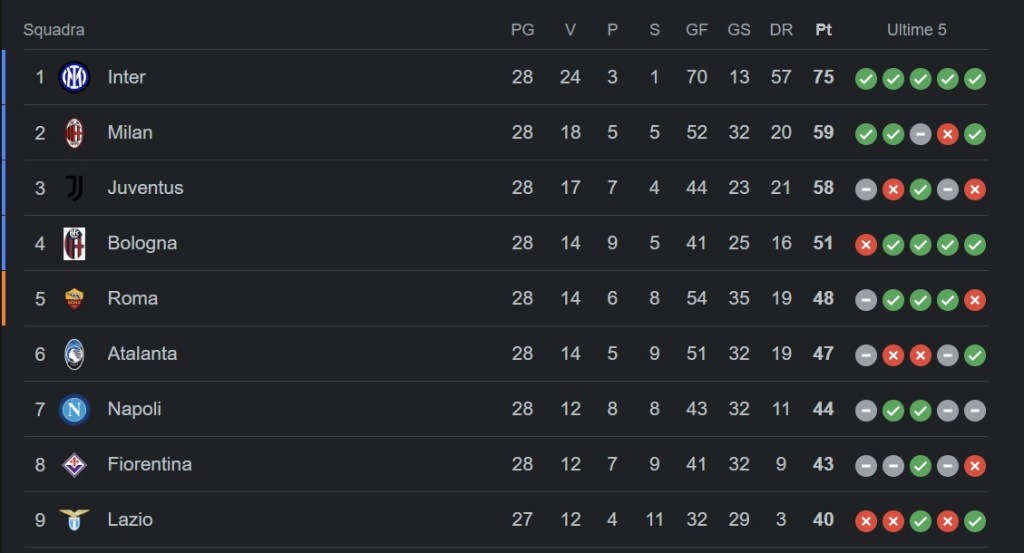The height and width of the screenshot is (553, 1024).
Task: Click the Squadra column header
Action: pyautogui.click(x=54, y=30)
